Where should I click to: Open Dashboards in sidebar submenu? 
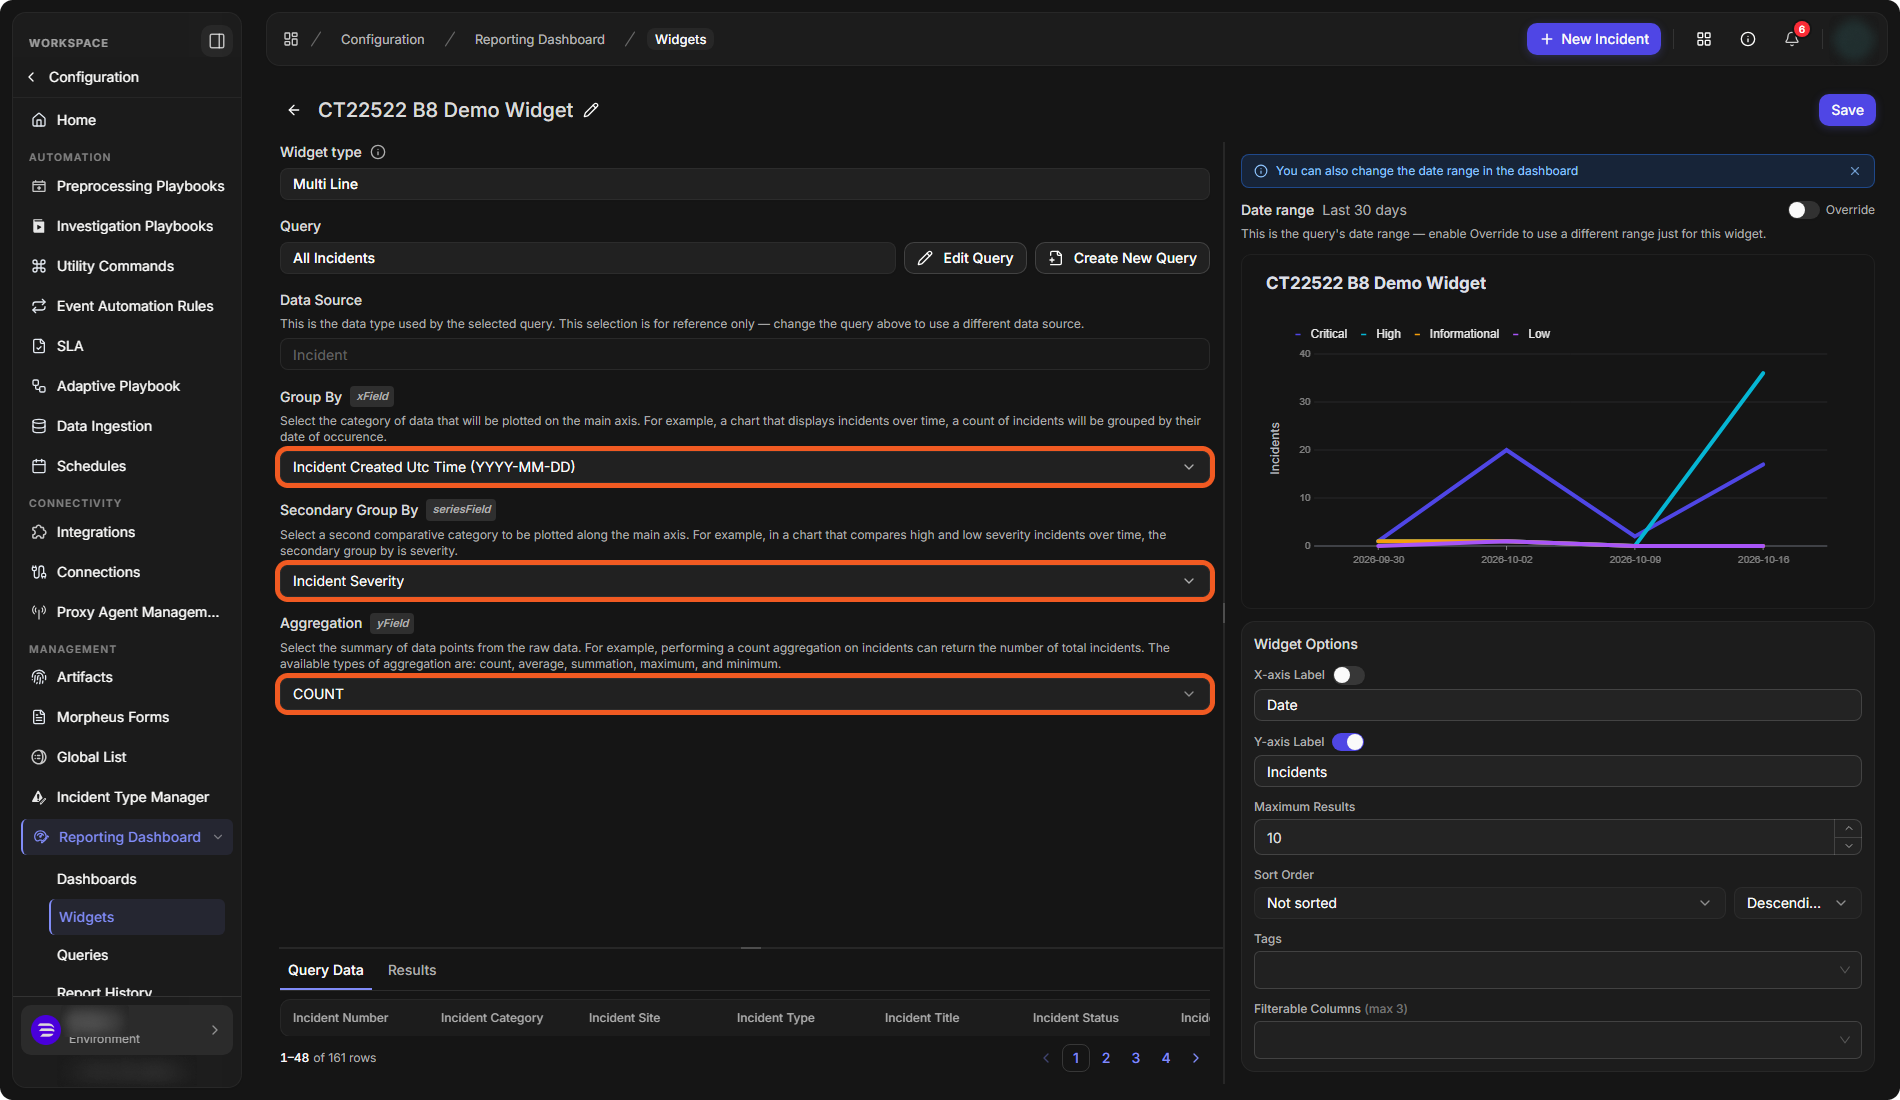pyautogui.click(x=97, y=879)
